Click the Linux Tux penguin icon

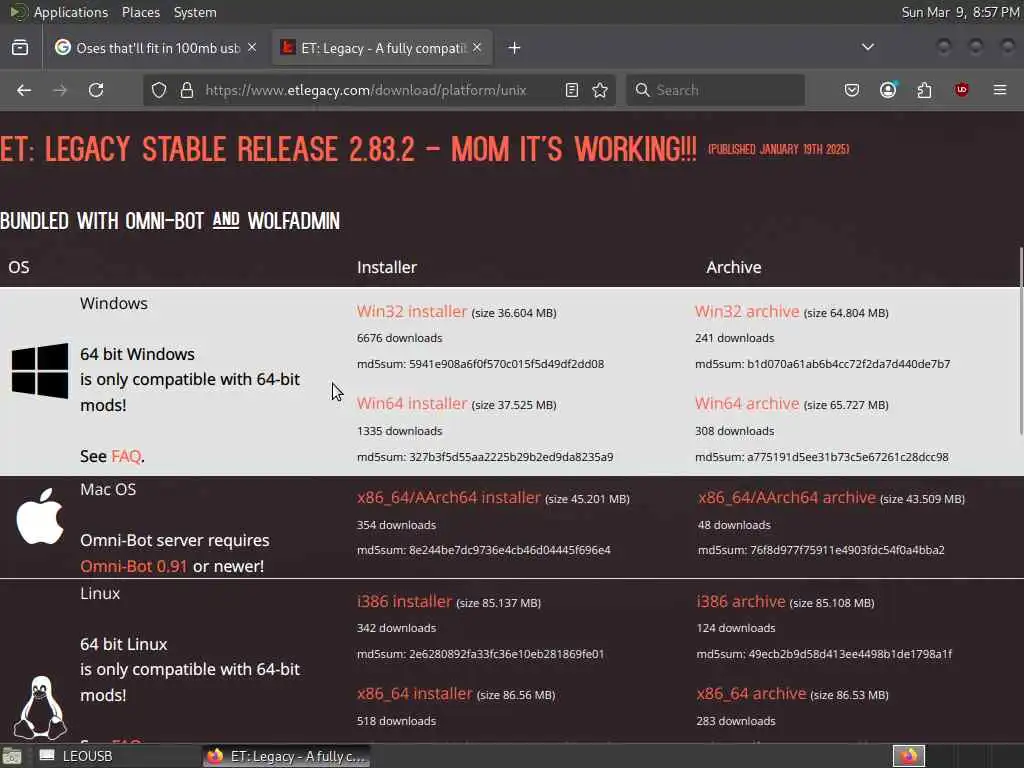40,707
